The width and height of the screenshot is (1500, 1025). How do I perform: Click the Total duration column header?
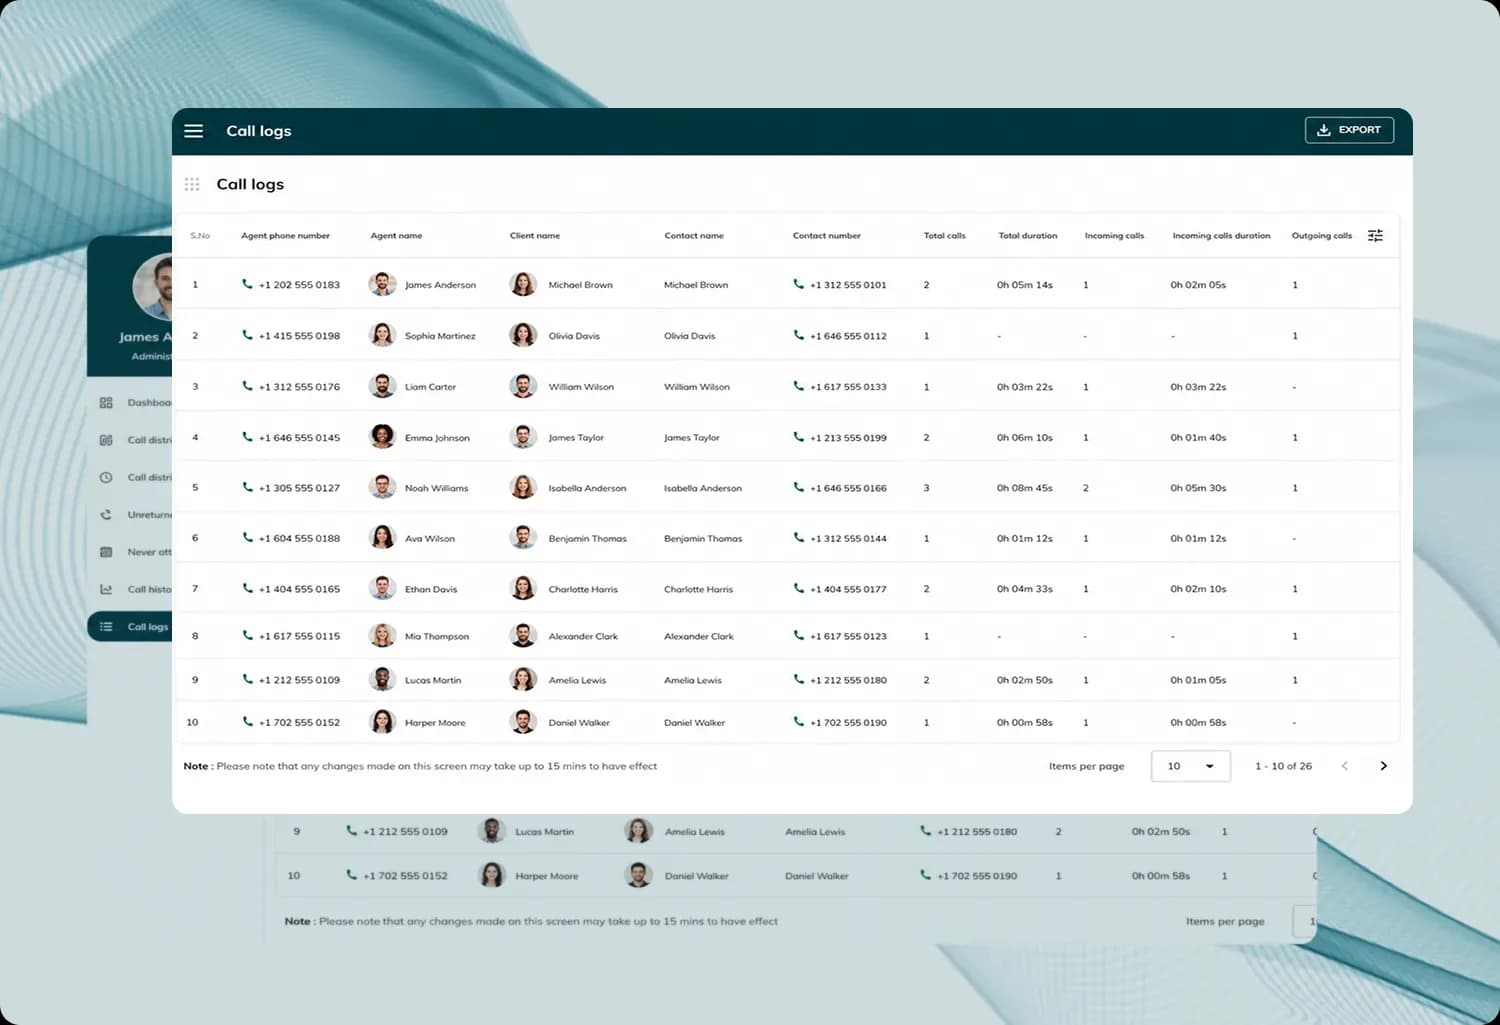[1027, 236]
